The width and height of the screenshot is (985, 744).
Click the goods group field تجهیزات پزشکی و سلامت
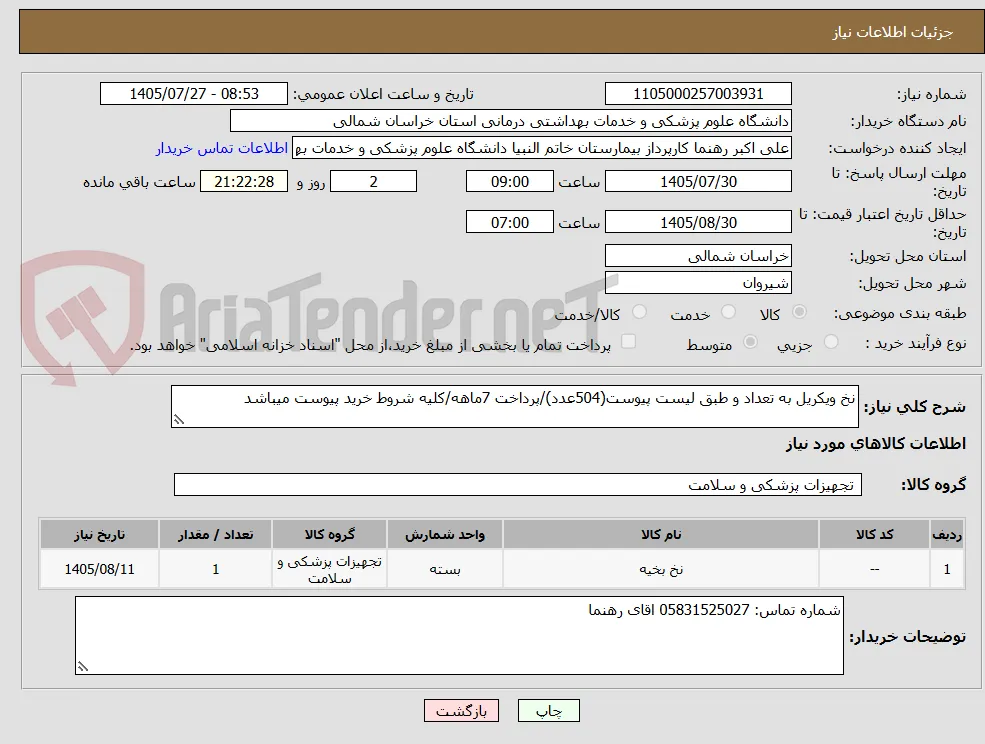click(518, 484)
